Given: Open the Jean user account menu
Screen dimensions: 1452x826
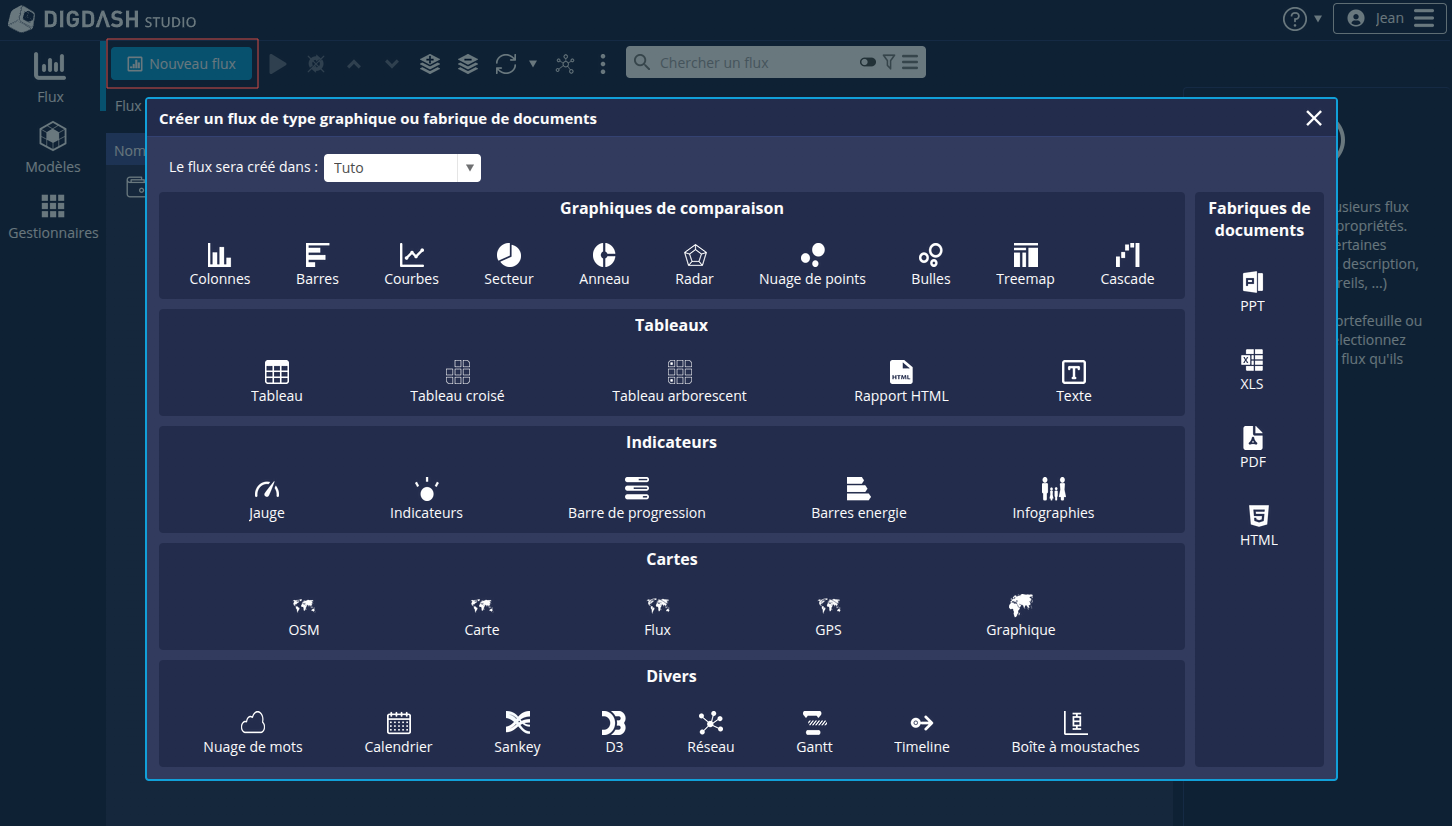Looking at the screenshot, I should (x=1390, y=19).
